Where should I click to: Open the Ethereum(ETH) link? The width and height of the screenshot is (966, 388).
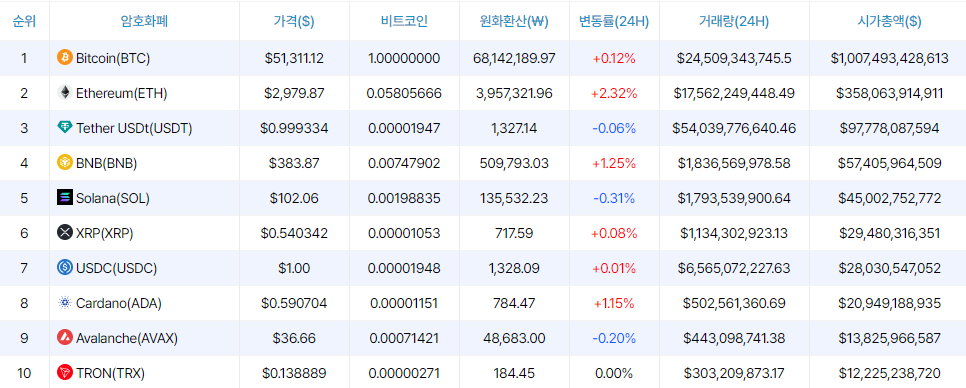pos(122,94)
